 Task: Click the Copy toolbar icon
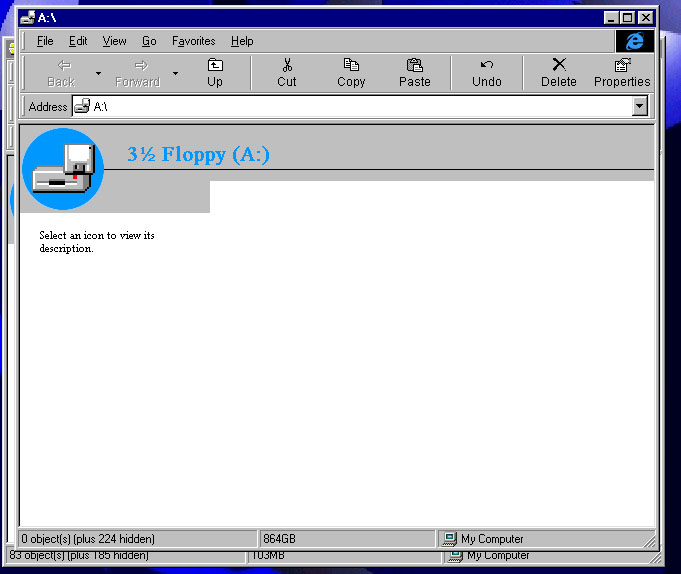pos(351,65)
